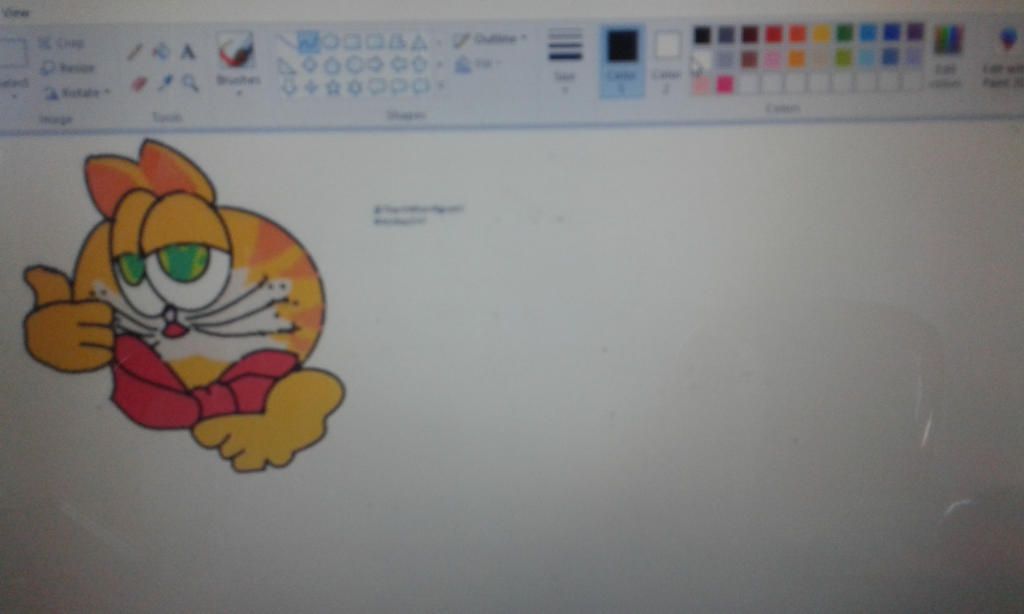Click the cat's green eye on canvas
The width and height of the screenshot is (1024, 614).
click(184, 262)
